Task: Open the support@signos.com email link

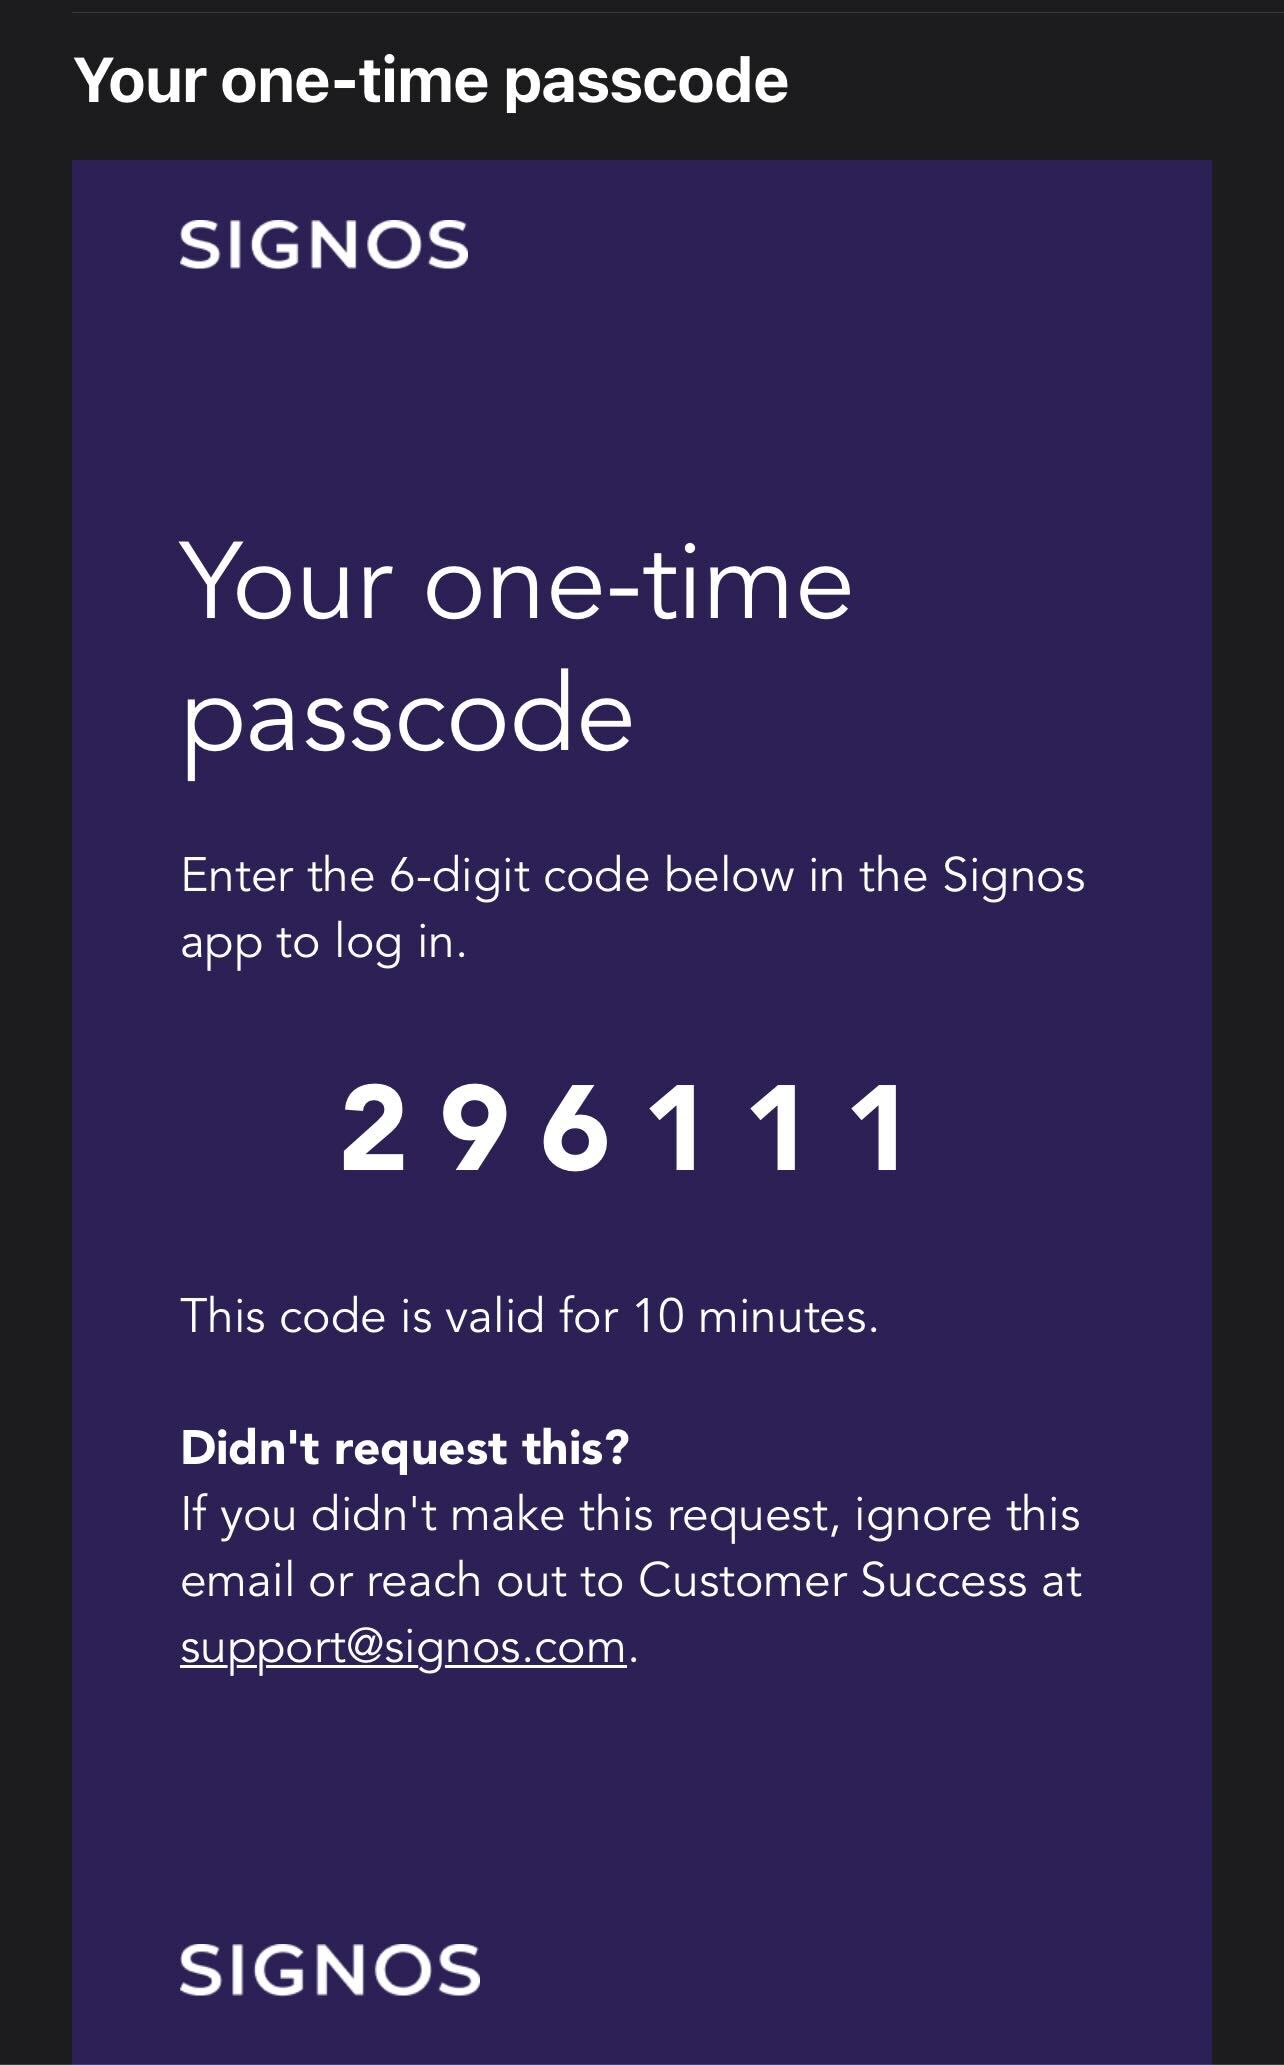Action: point(403,1647)
